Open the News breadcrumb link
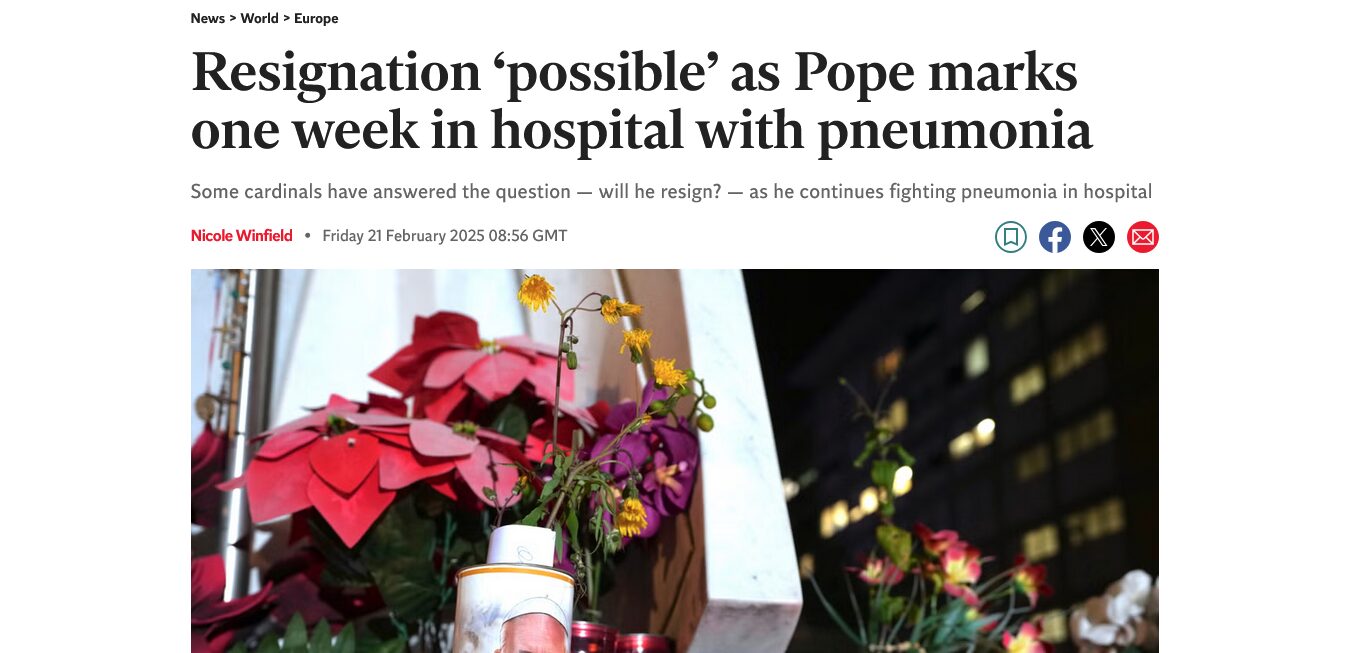1349x653 pixels. click(208, 18)
